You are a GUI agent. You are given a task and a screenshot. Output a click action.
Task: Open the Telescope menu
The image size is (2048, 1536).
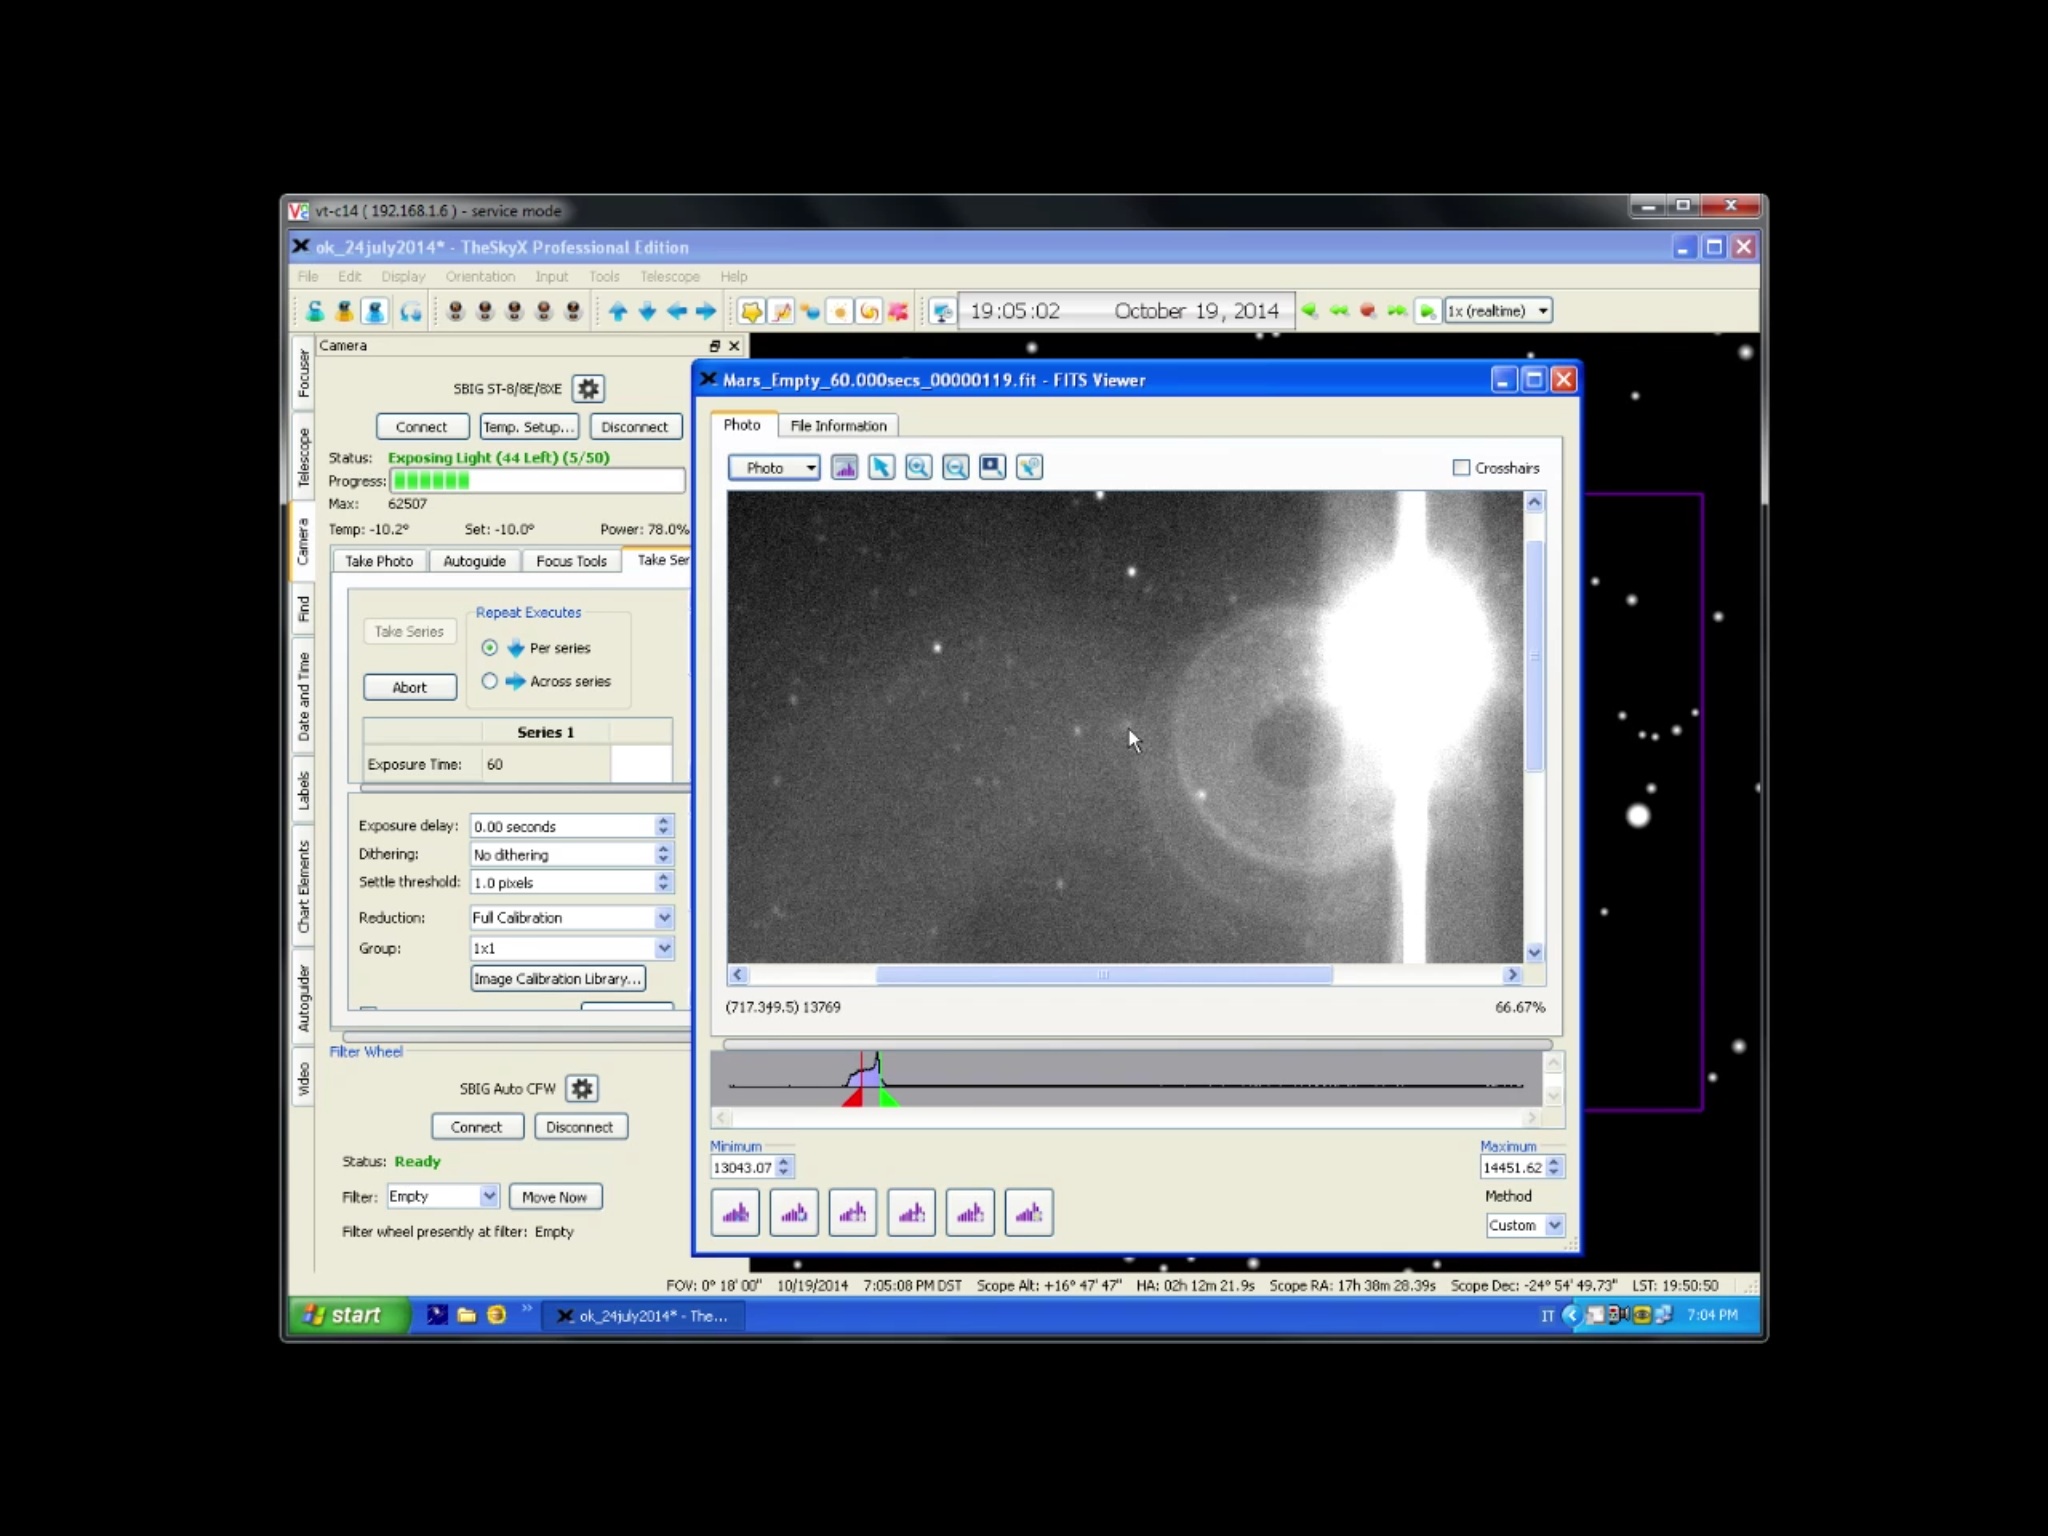point(669,276)
